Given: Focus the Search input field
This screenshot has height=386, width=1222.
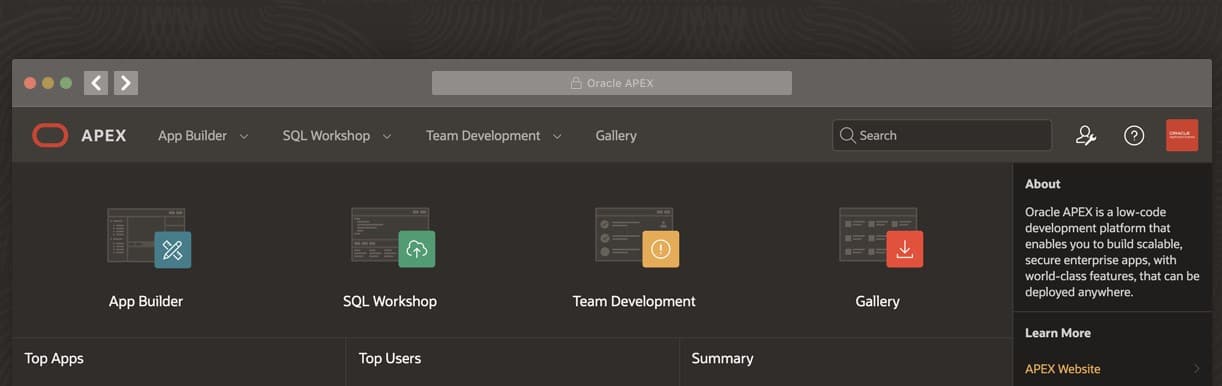Looking at the screenshot, I should pos(942,135).
